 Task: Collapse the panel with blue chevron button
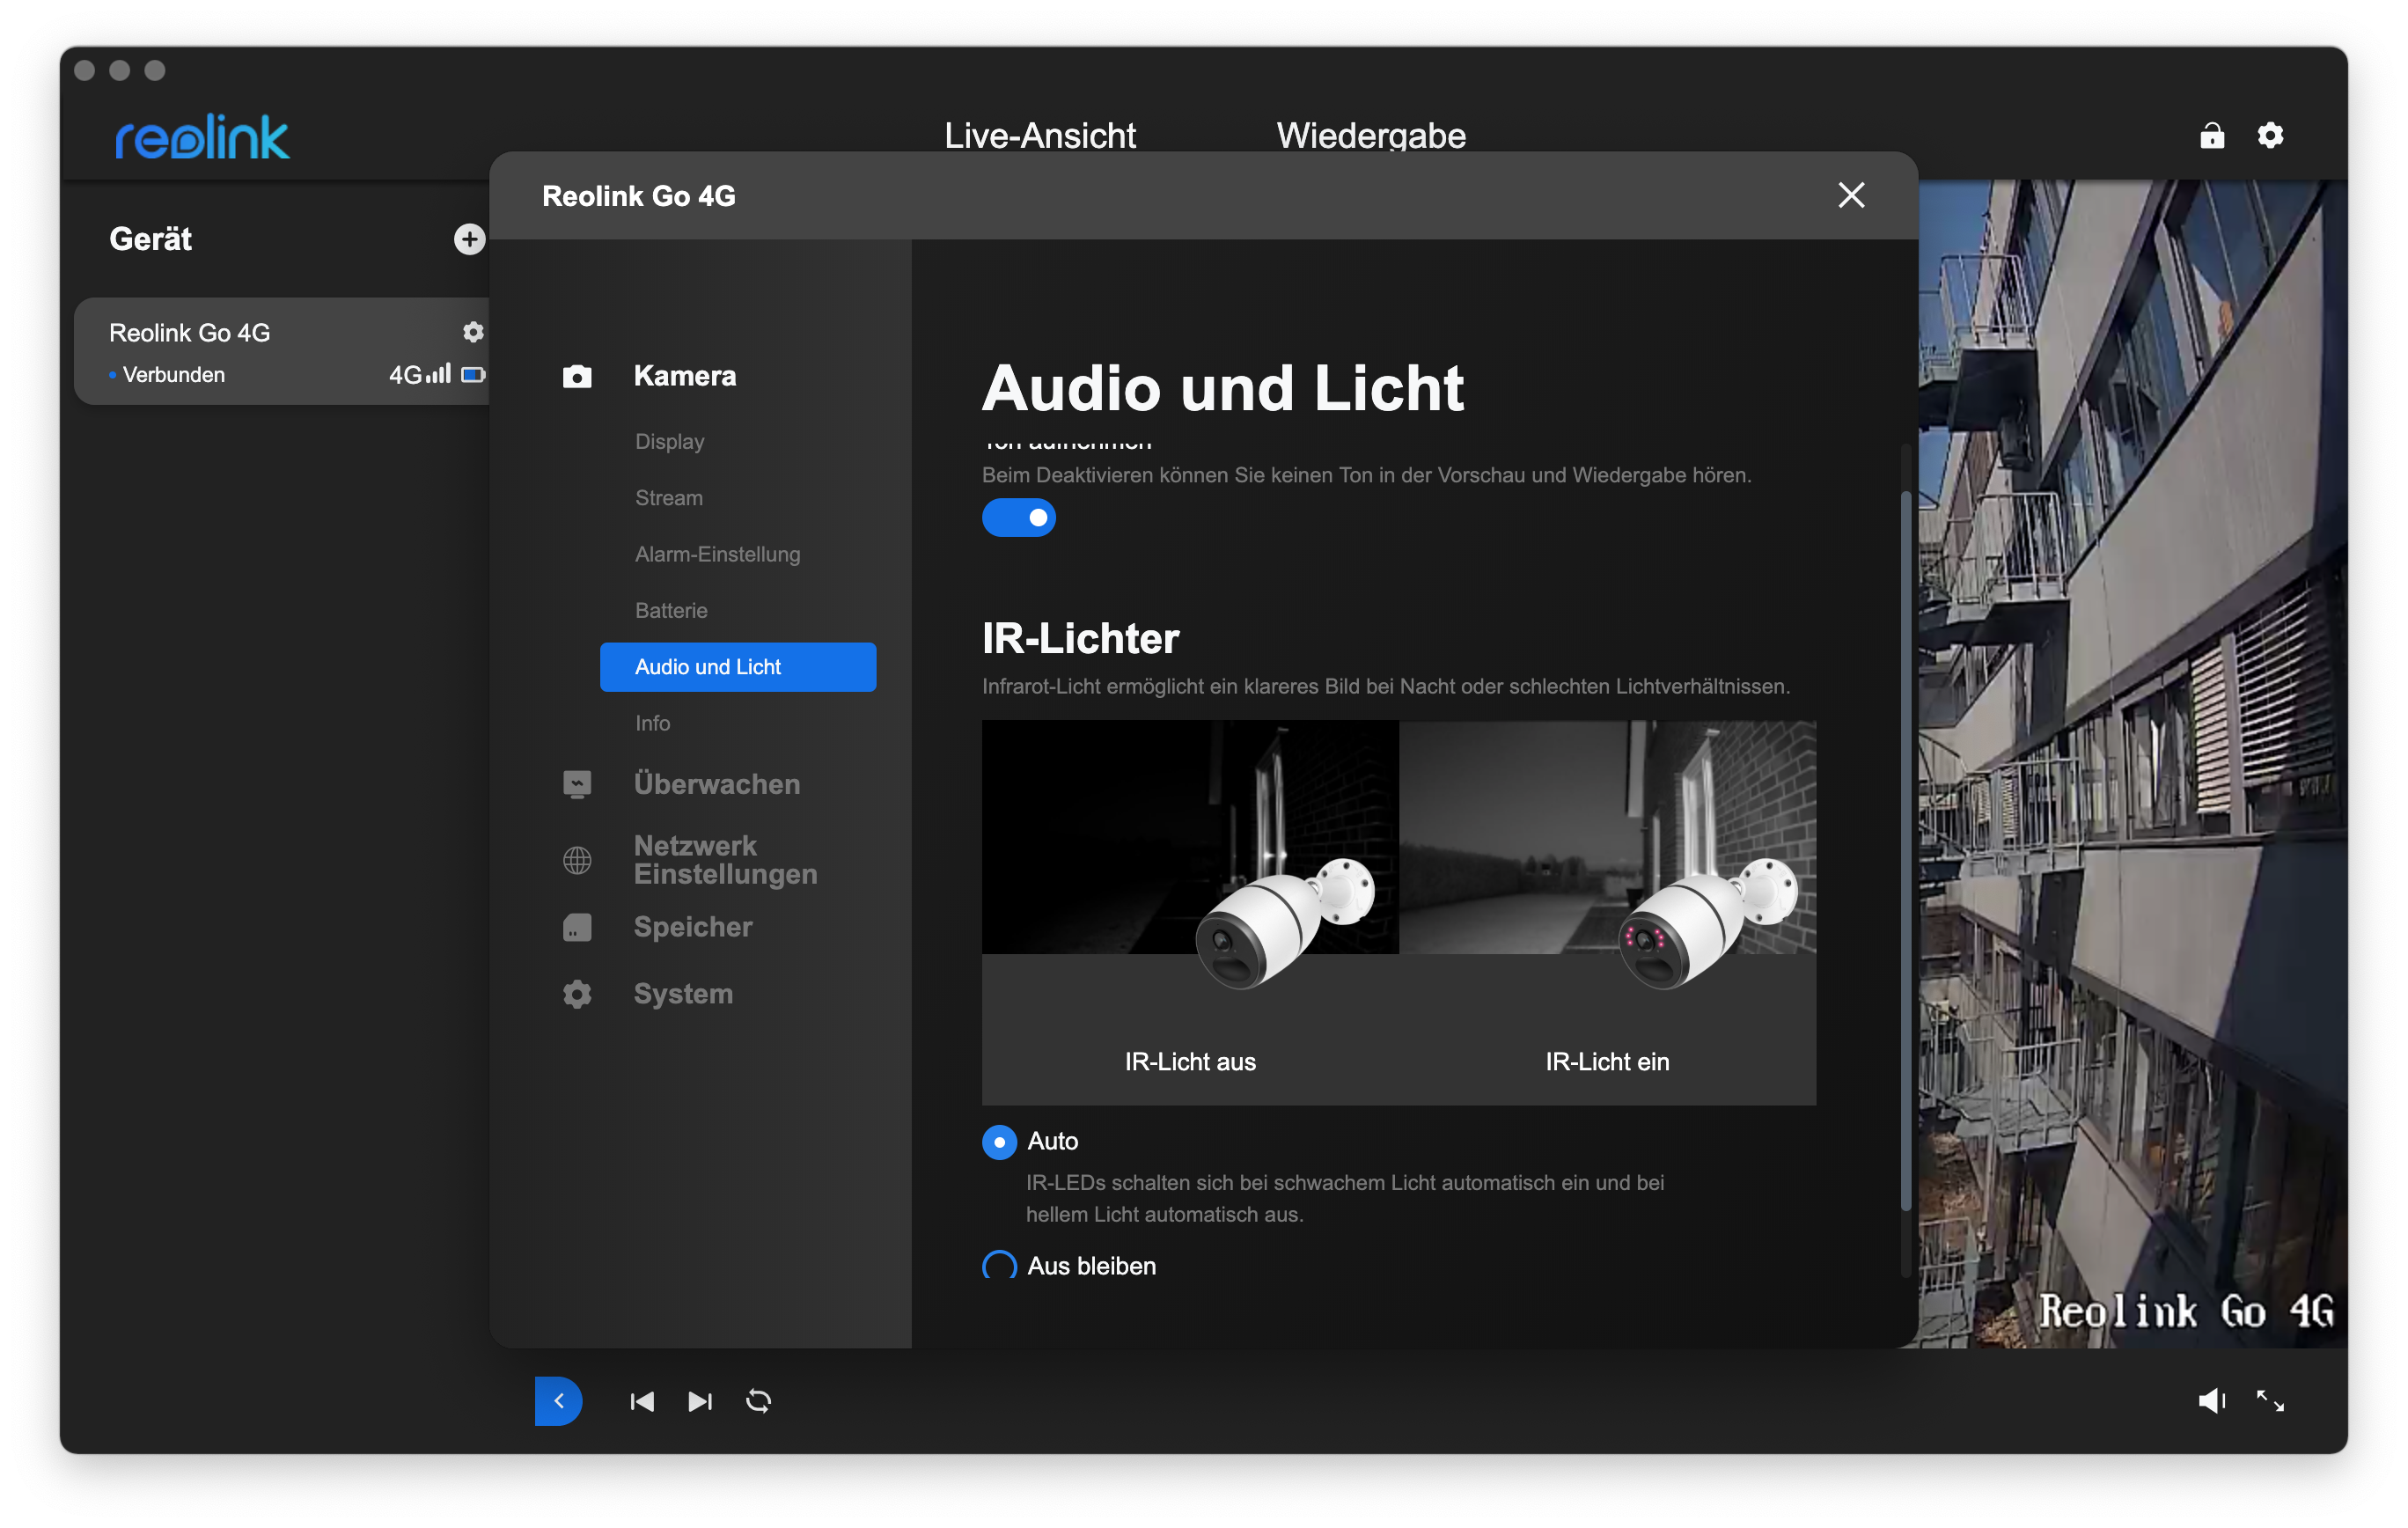(x=559, y=1401)
